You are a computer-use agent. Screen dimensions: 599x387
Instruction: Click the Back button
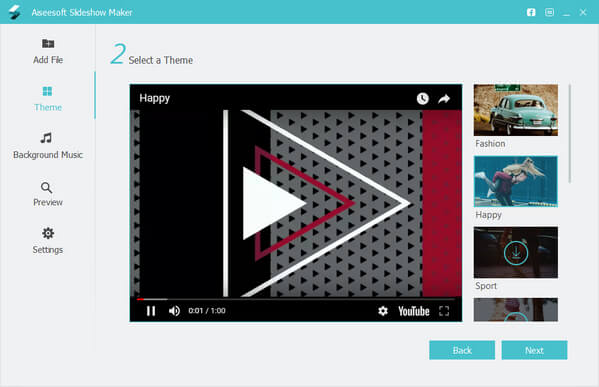point(462,350)
